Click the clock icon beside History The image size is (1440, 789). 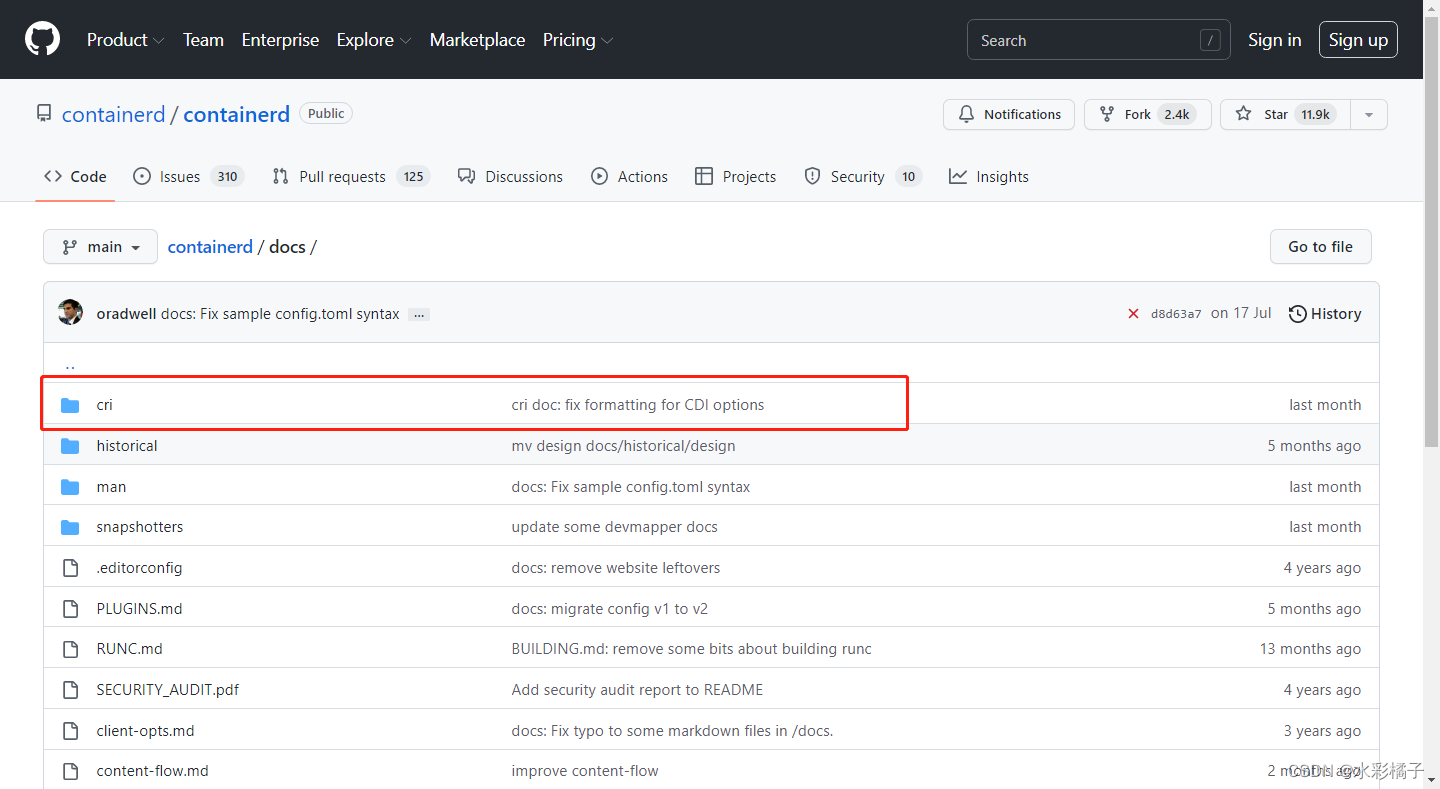coord(1297,314)
